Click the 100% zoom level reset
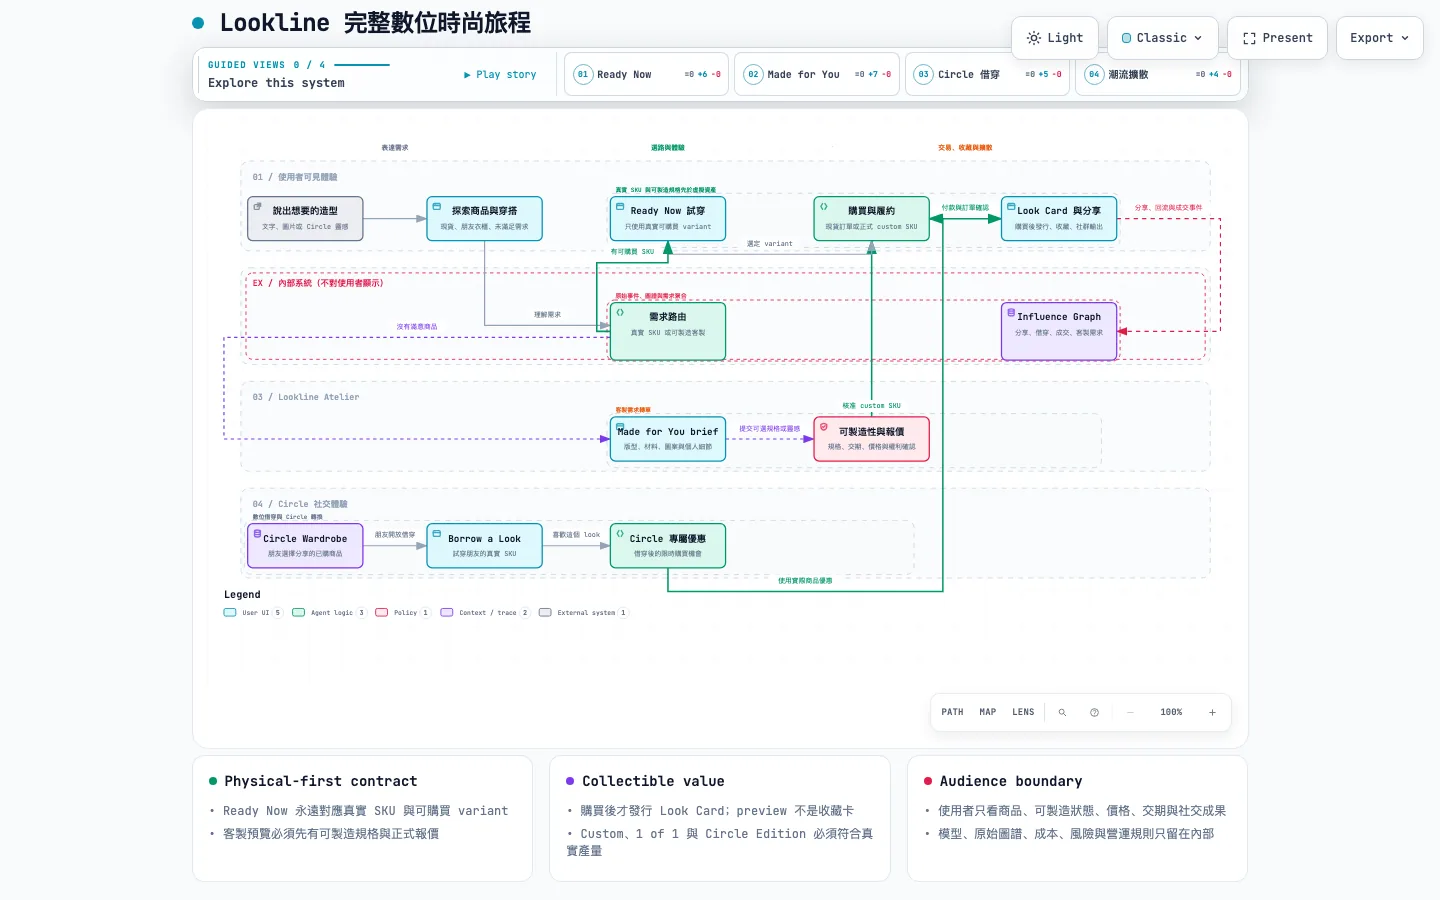The height and width of the screenshot is (900, 1440). tap(1171, 712)
